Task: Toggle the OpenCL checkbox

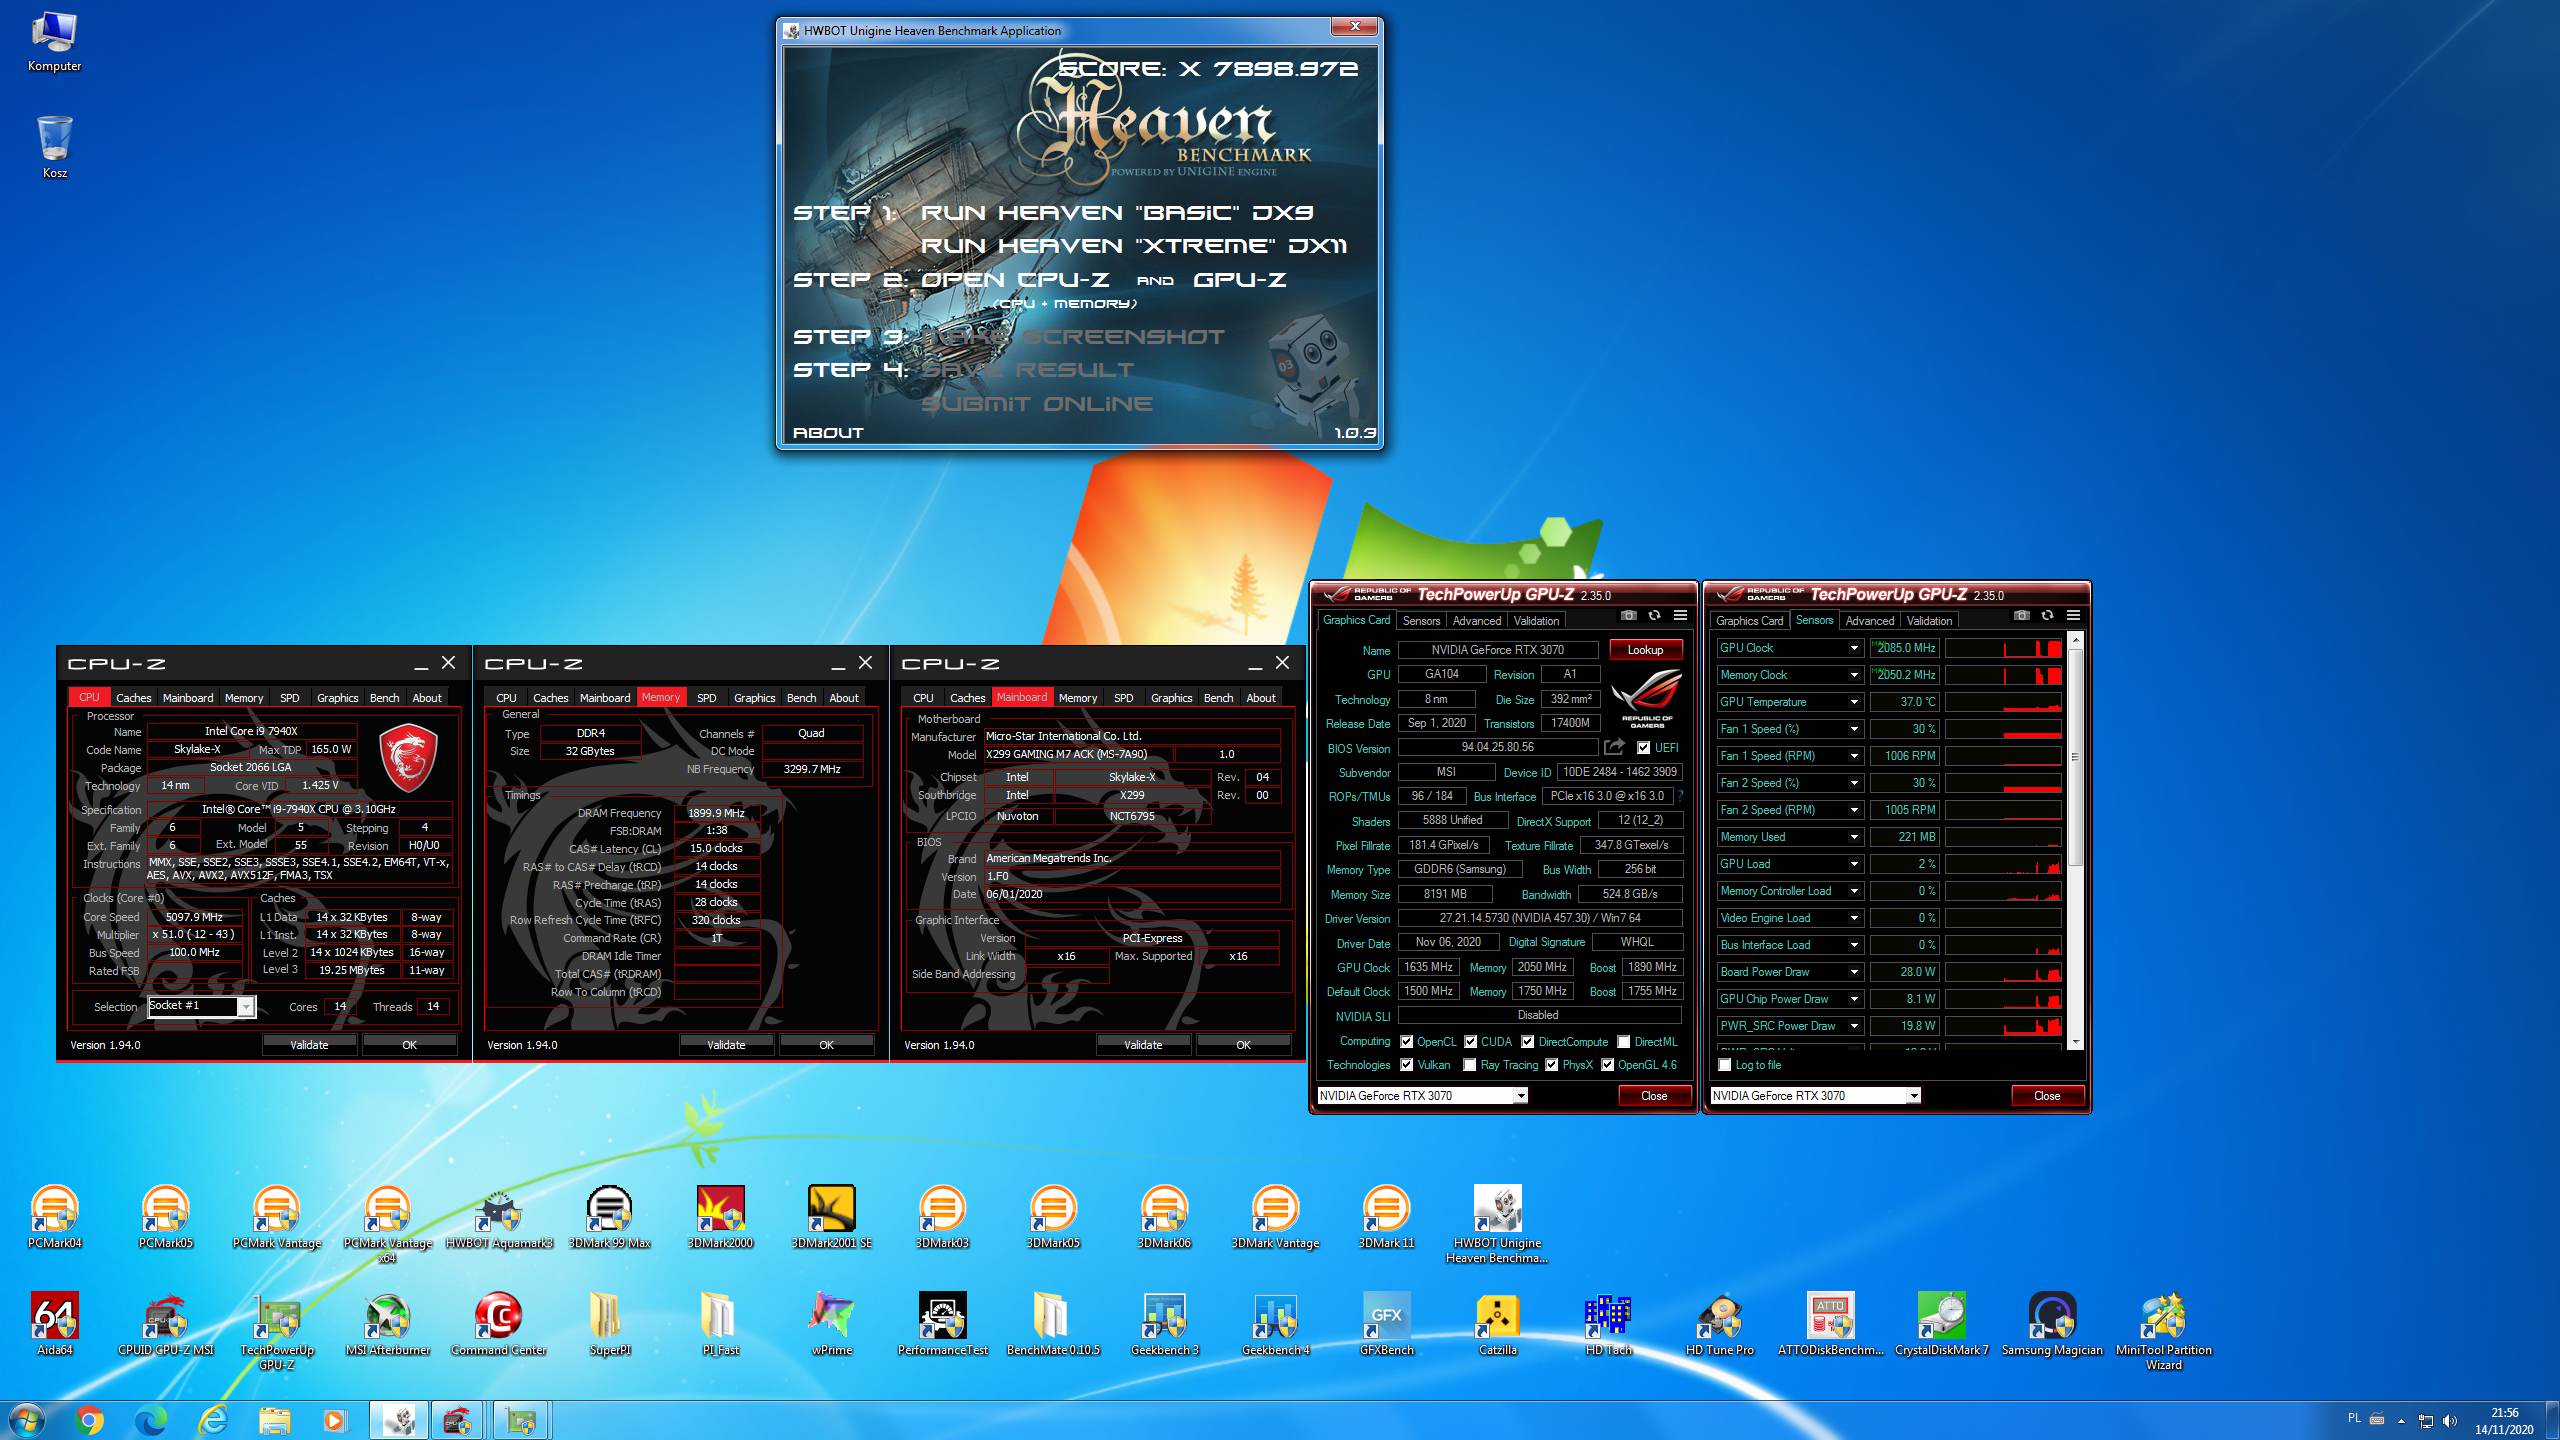Action: click(1407, 1042)
